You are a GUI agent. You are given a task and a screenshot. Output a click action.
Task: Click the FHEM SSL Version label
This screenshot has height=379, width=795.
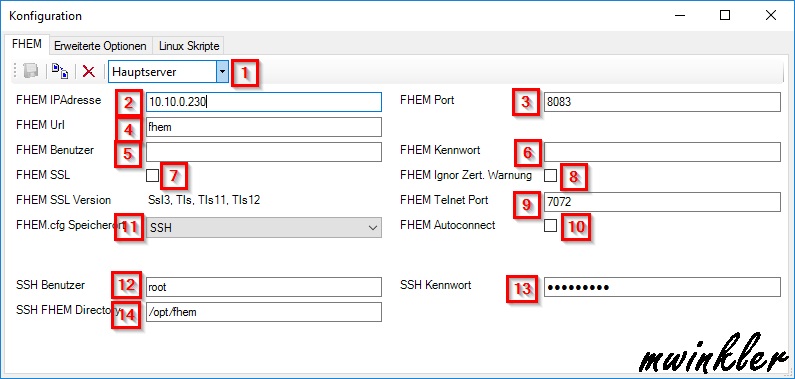tap(63, 200)
